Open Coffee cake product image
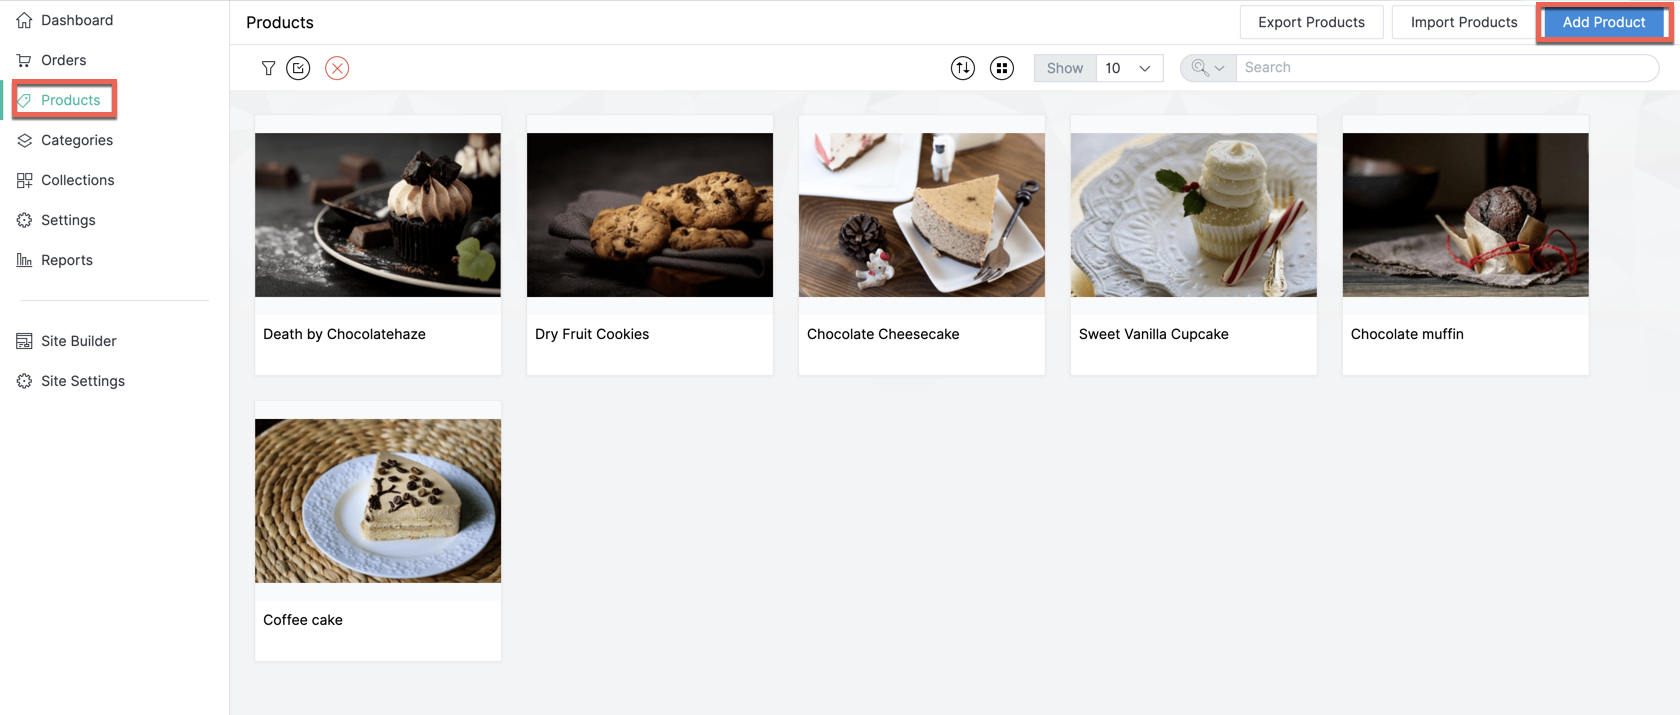 [x=378, y=501]
